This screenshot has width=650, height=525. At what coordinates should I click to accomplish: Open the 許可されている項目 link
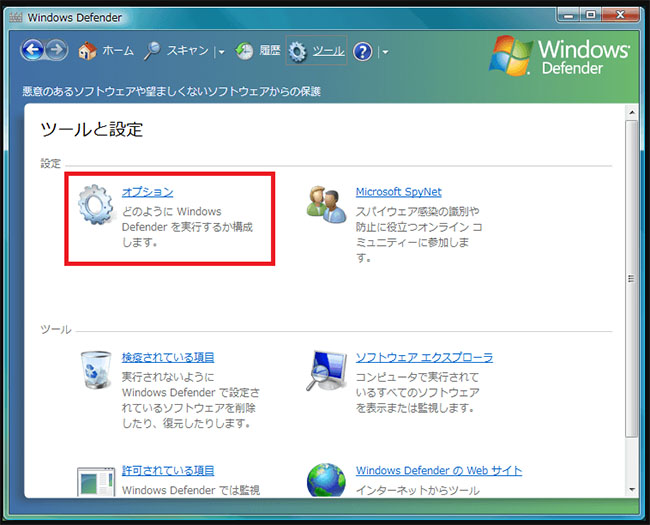click(168, 471)
